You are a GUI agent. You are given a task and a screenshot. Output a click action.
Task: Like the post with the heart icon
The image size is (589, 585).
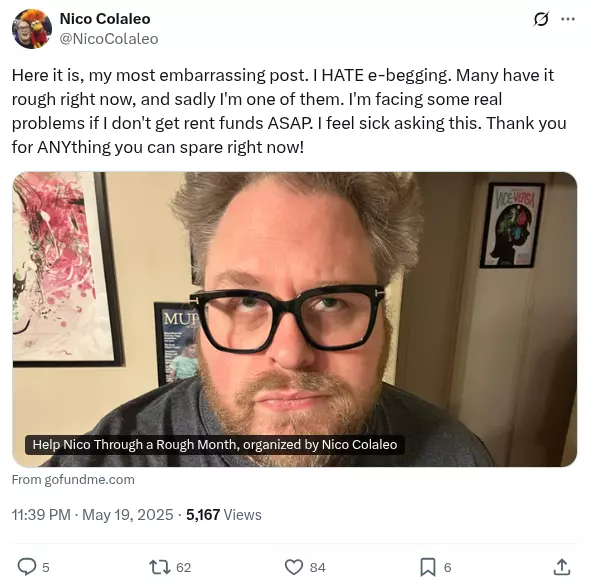(294, 567)
